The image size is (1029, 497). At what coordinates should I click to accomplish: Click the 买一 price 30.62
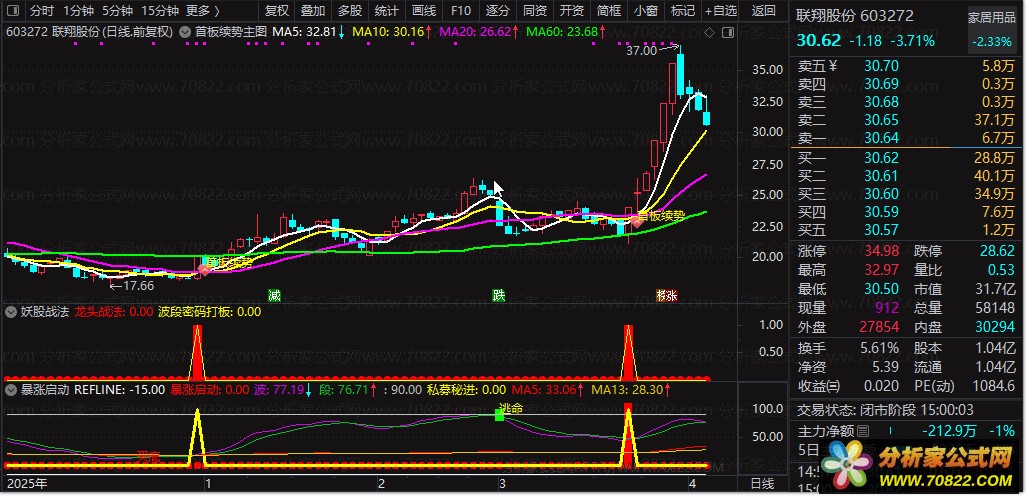point(881,158)
